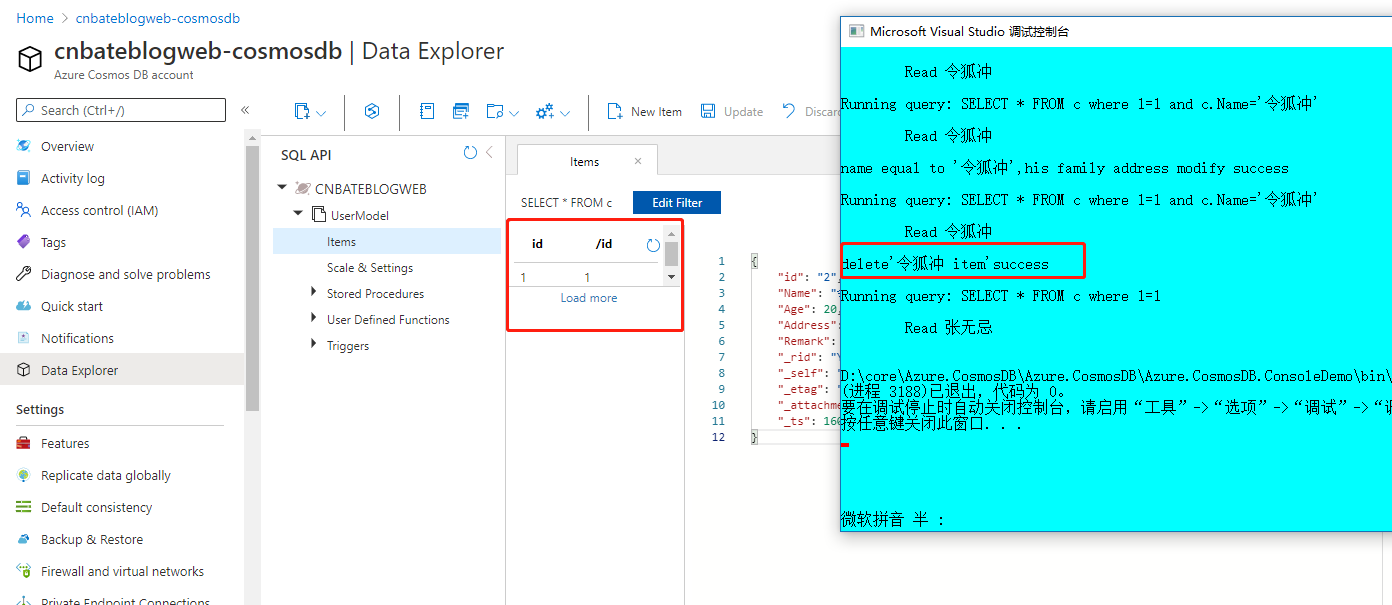Click the hexagonal Synapse Link toolbar icon

372,112
